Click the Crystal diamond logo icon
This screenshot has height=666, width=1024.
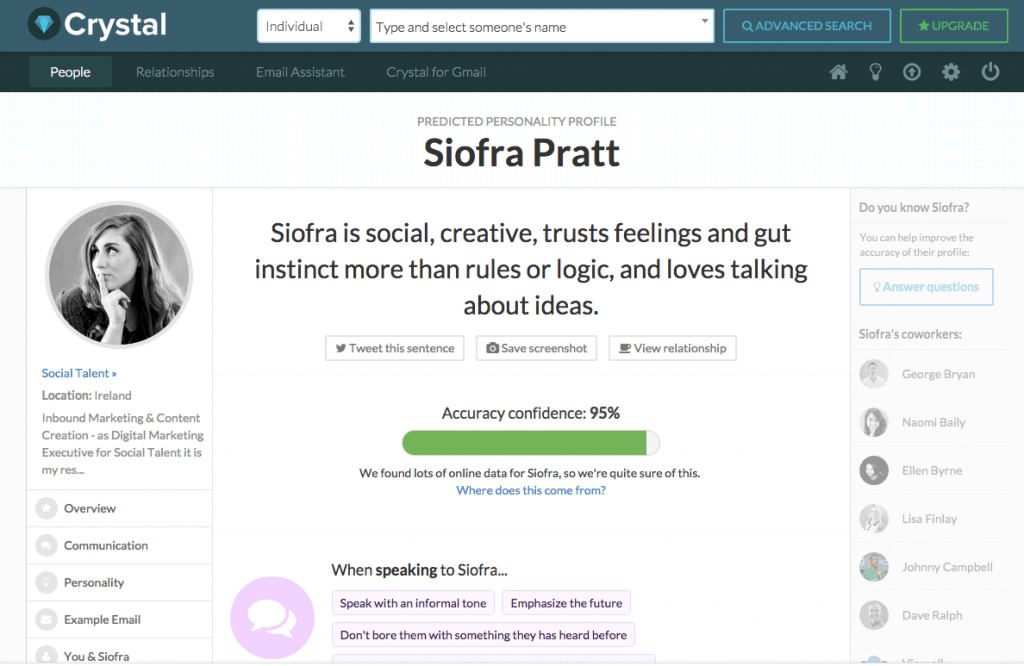point(44,24)
